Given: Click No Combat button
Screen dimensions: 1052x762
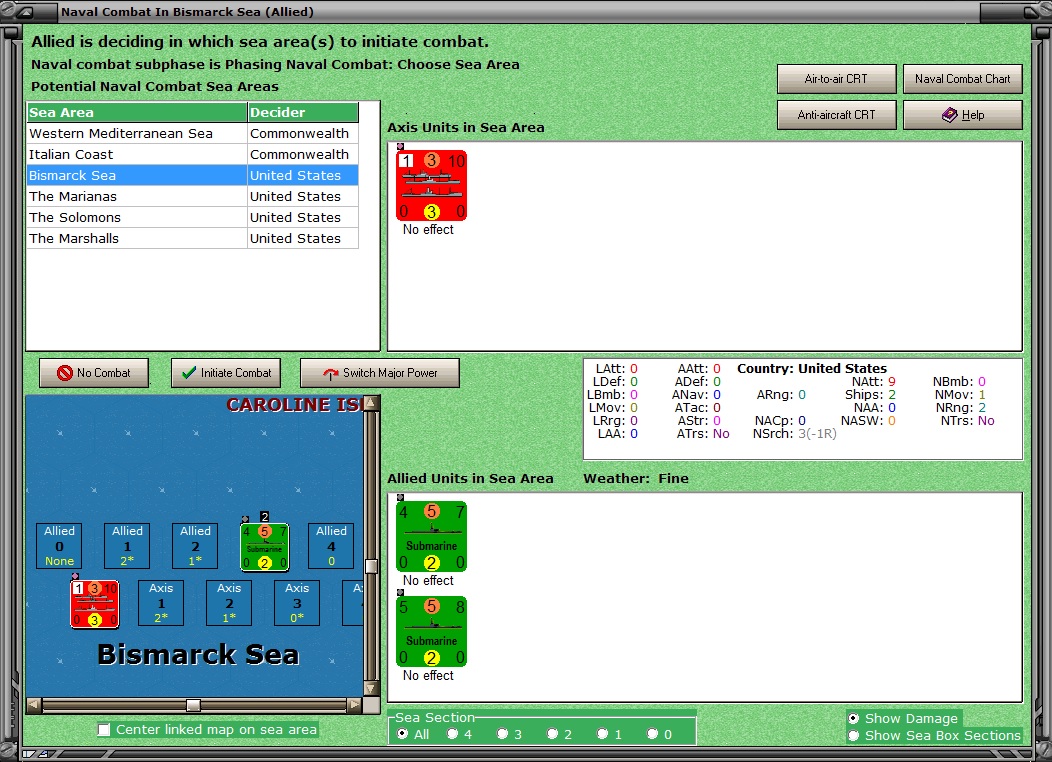Looking at the screenshot, I should pos(94,373).
